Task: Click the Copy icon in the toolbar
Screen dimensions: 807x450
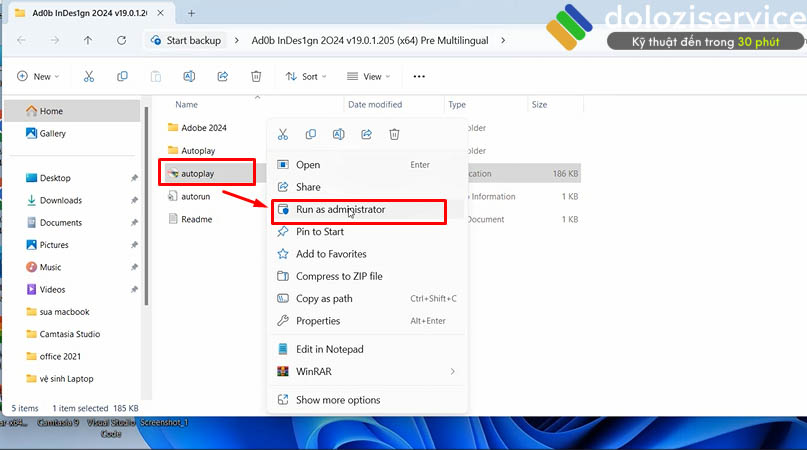Action: point(122,76)
